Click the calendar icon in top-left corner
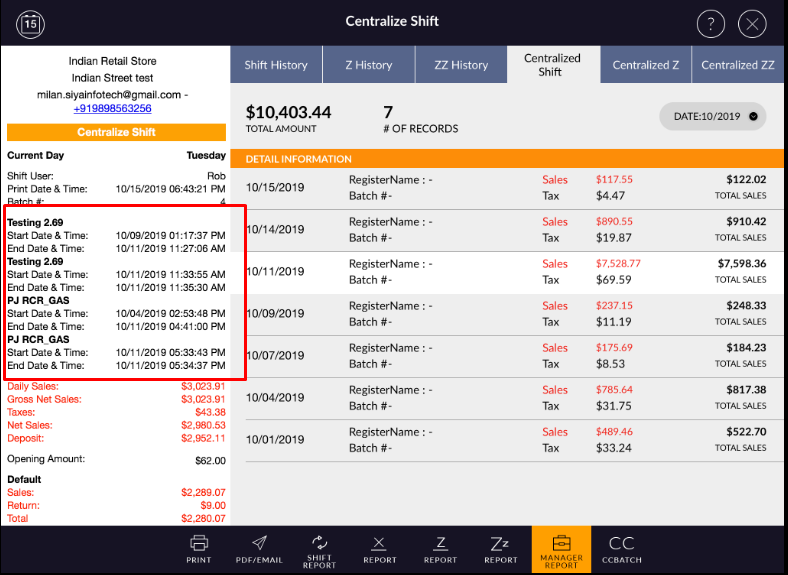The image size is (788, 575). [x=31, y=23]
